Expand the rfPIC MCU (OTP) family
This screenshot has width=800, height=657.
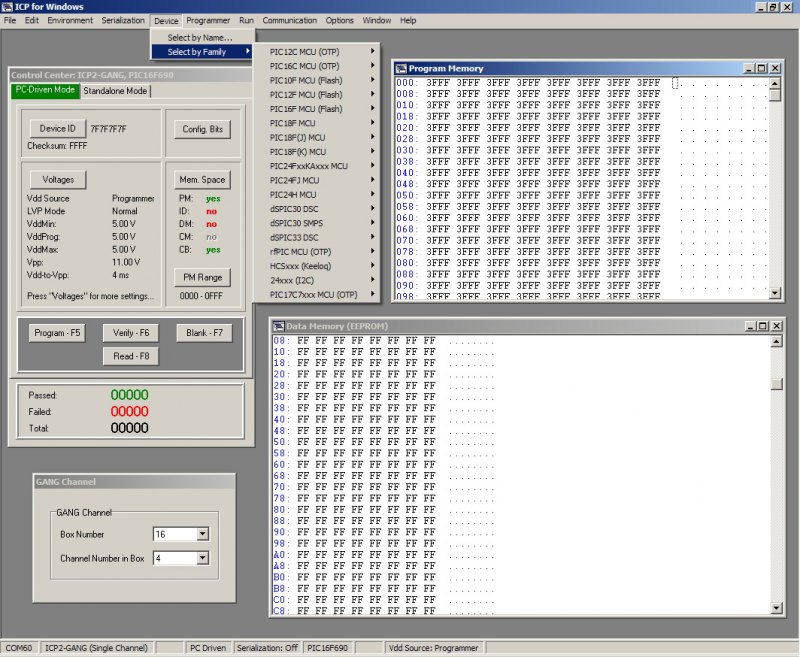316,251
